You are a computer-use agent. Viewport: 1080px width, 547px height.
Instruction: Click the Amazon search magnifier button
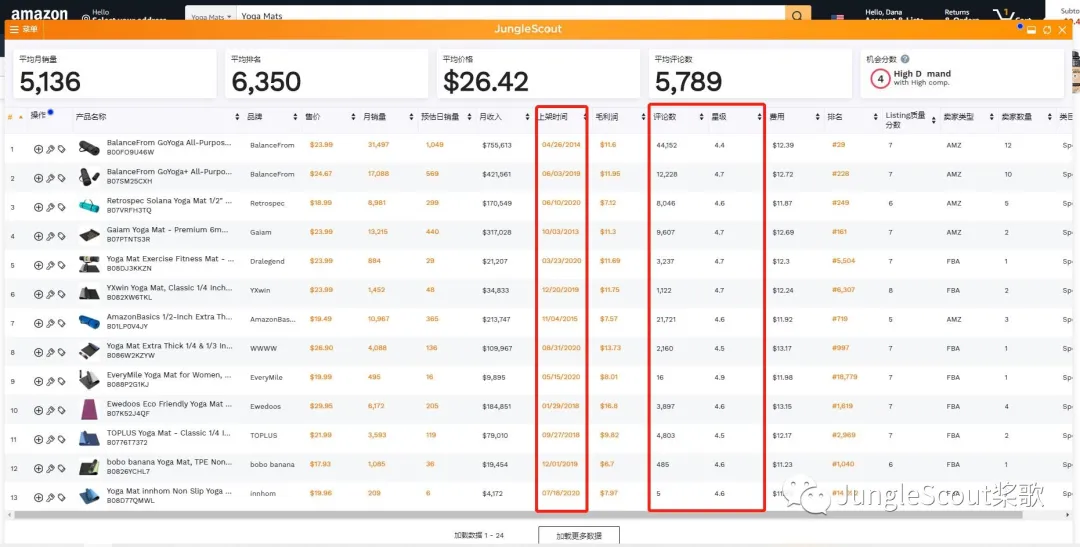click(x=797, y=16)
